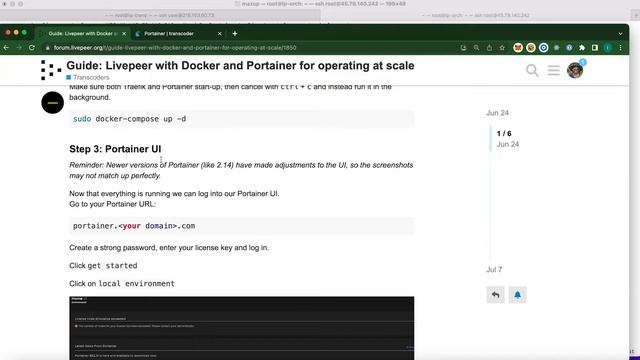Open a new browser tab
Image resolution: width=640 pixels, height=360 pixels.
pos(235,33)
